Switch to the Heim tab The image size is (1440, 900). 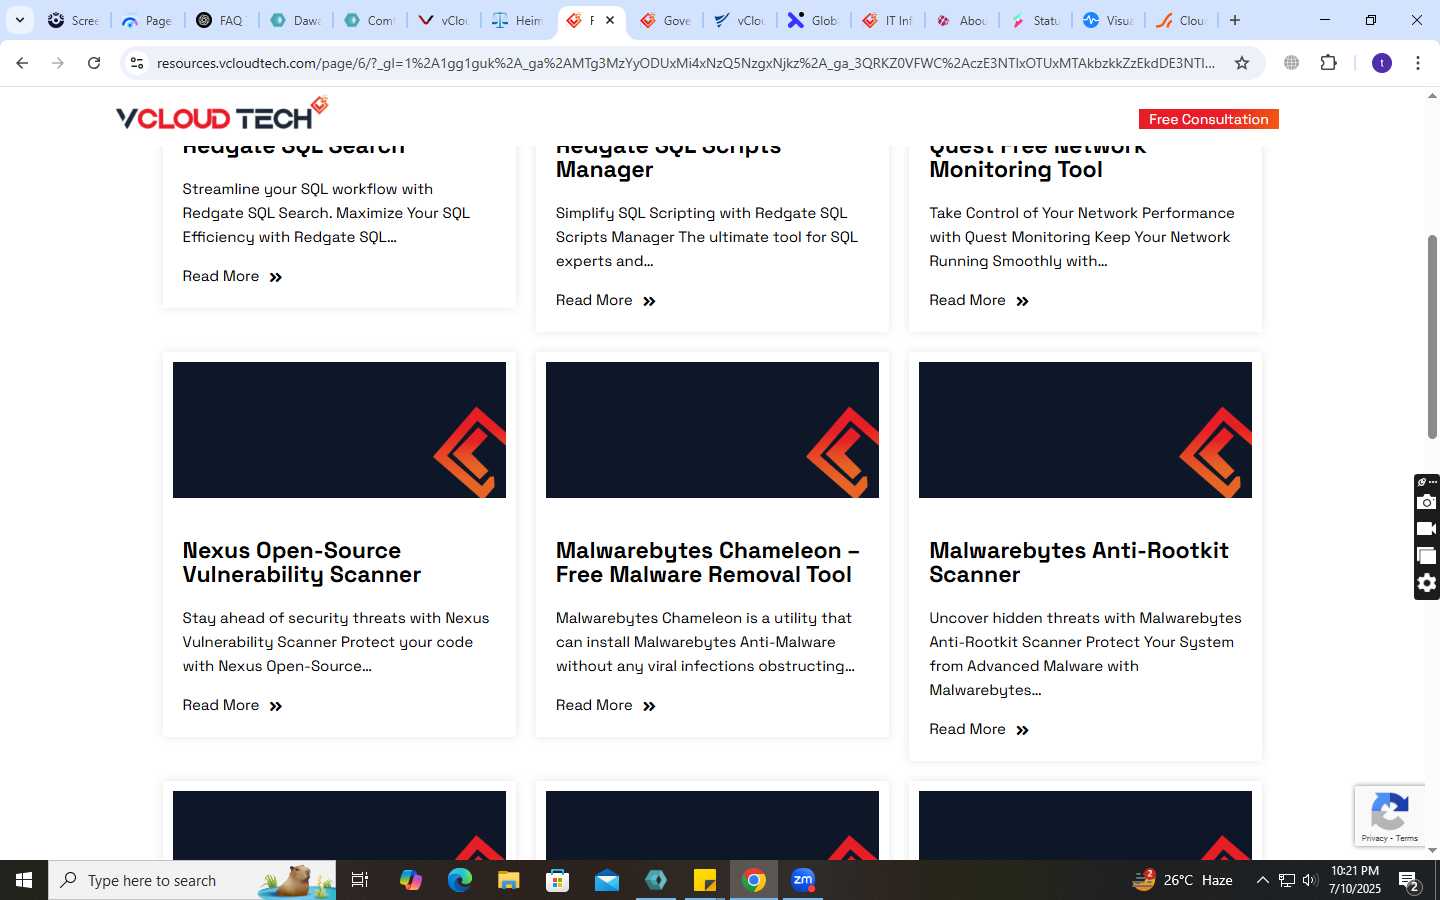click(x=518, y=20)
